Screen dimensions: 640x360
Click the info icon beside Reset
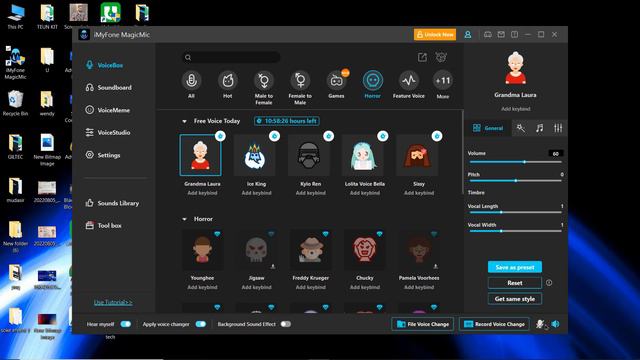click(x=549, y=282)
